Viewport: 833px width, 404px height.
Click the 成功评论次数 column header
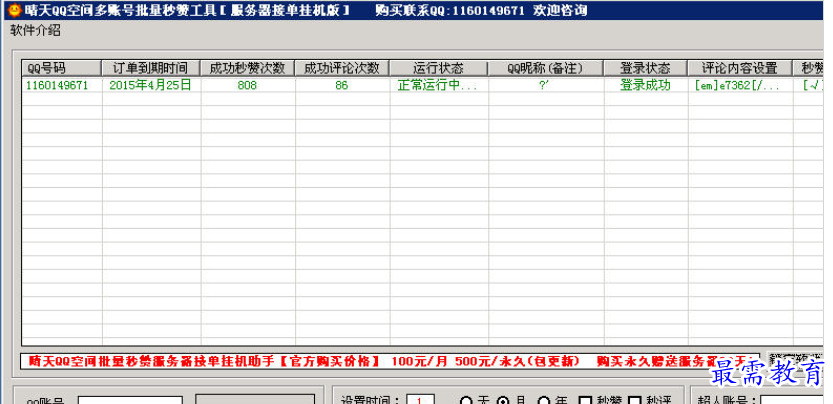coord(342,68)
